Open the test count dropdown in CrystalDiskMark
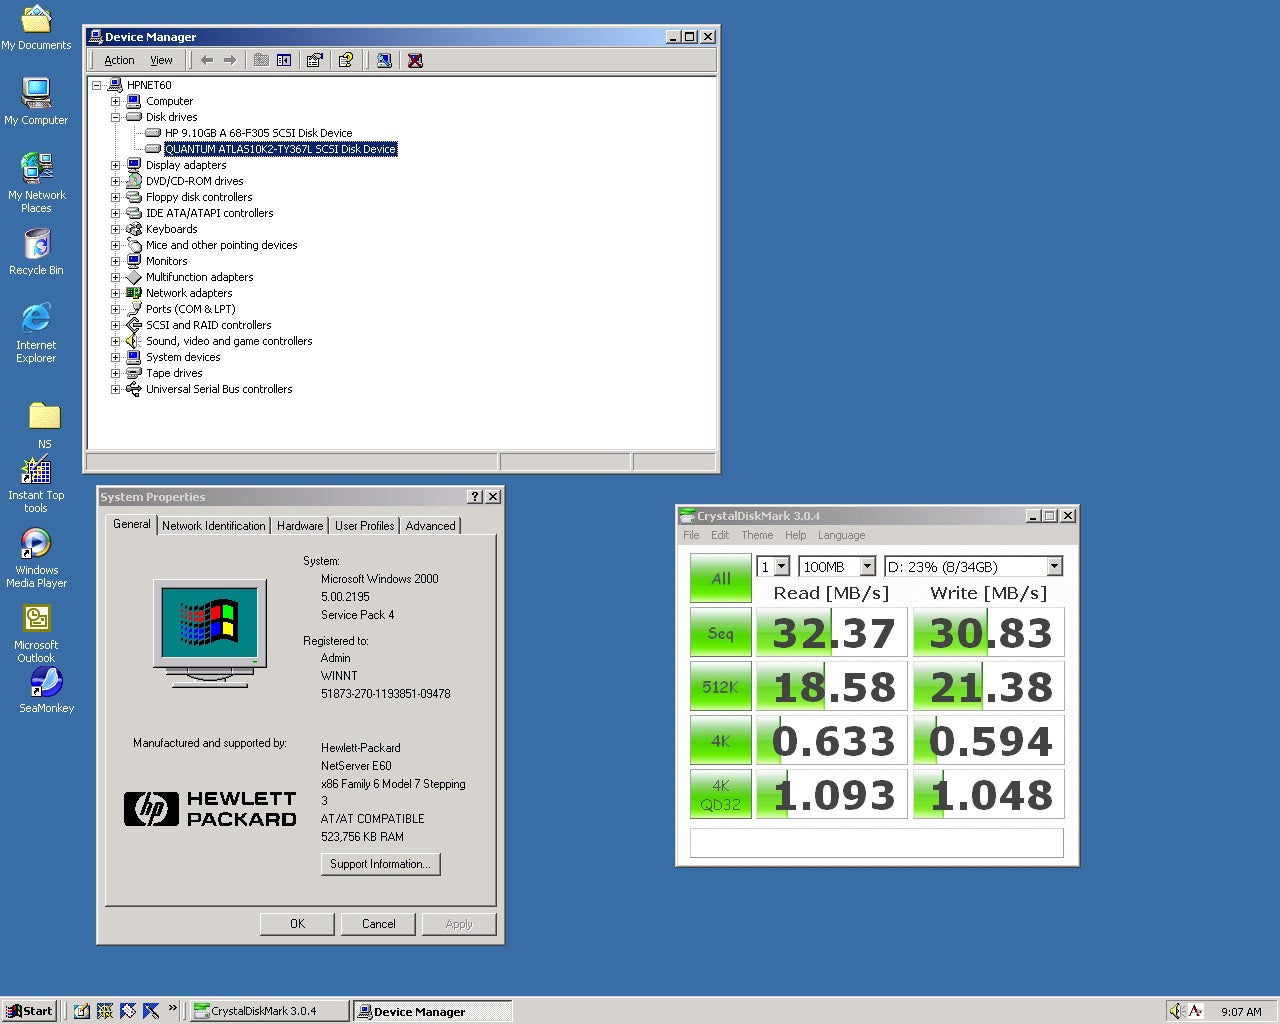The height and width of the screenshot is (1024, 1280). pos(782,567)
